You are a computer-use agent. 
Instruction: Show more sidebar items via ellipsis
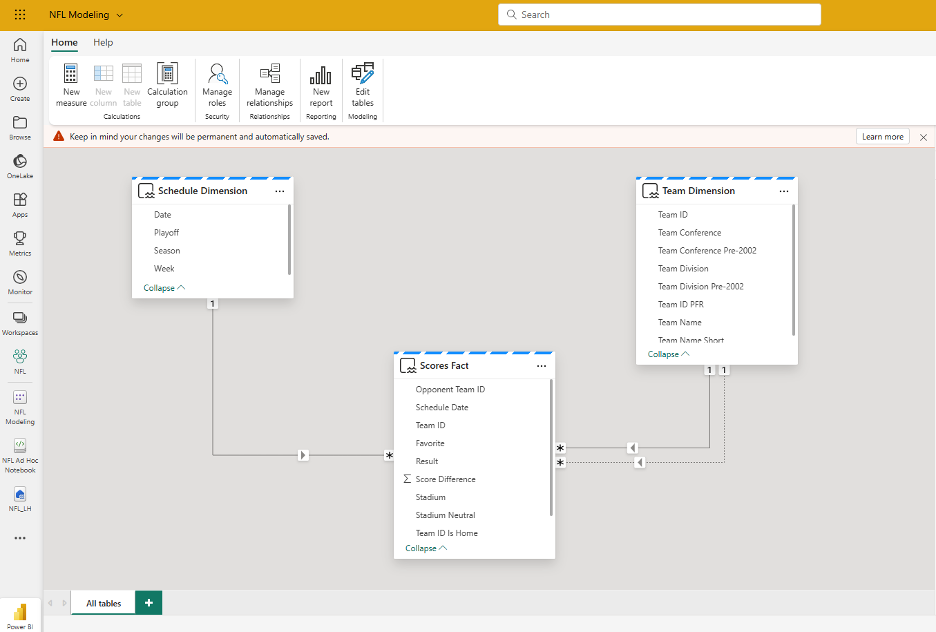click(x=20, y=538)
